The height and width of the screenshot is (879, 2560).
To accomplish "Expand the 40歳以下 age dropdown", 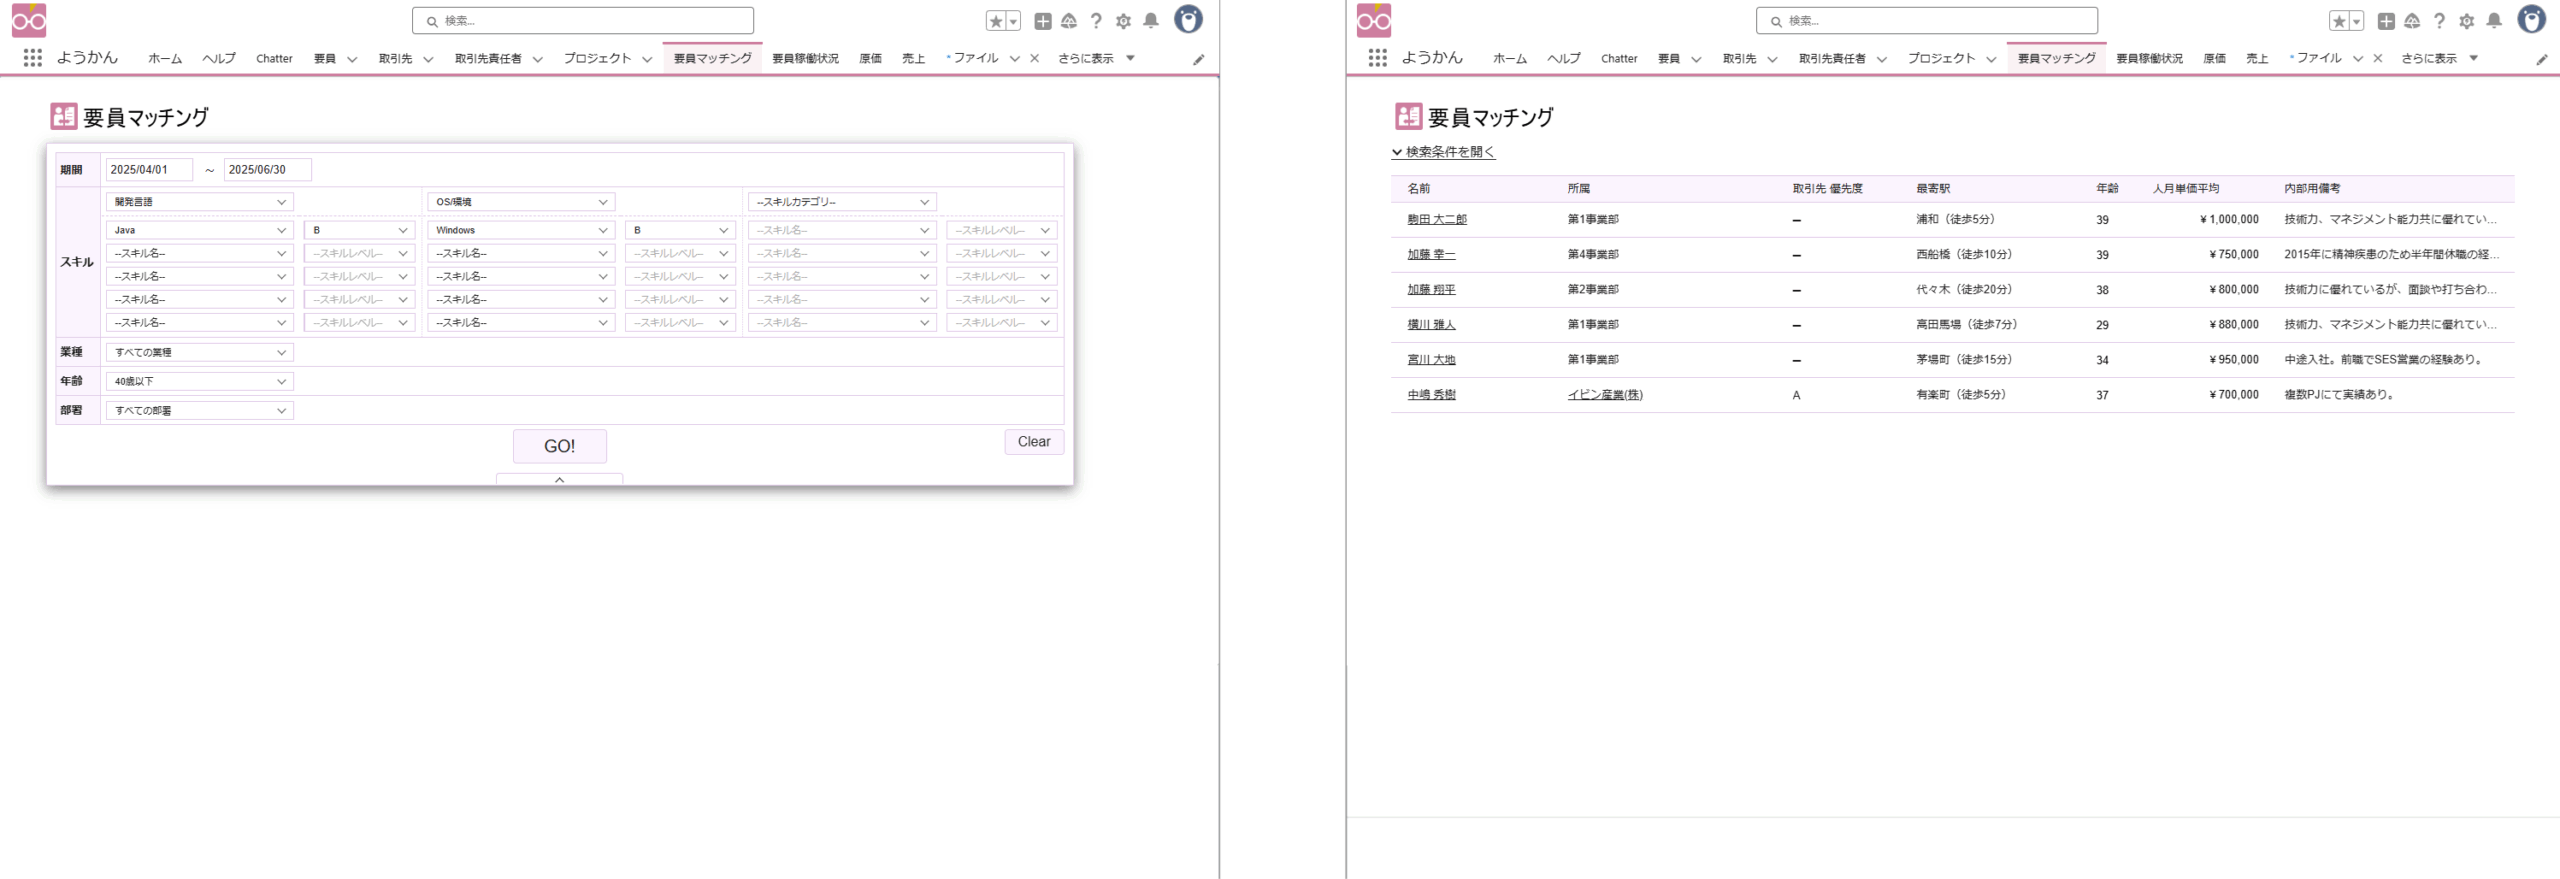I will point(199,381).
